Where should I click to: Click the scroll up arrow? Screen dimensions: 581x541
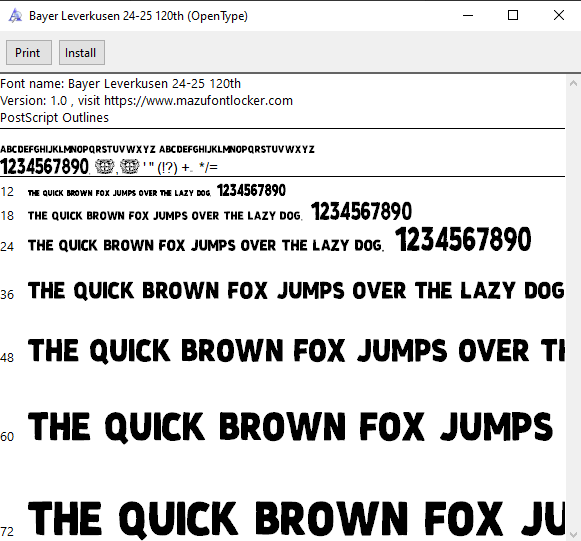[573, 83]
